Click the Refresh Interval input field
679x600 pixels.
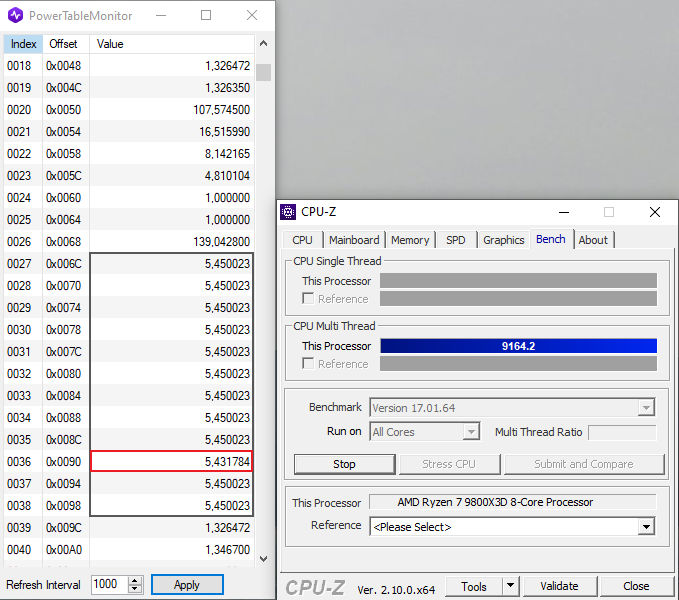tap(110, 584)
